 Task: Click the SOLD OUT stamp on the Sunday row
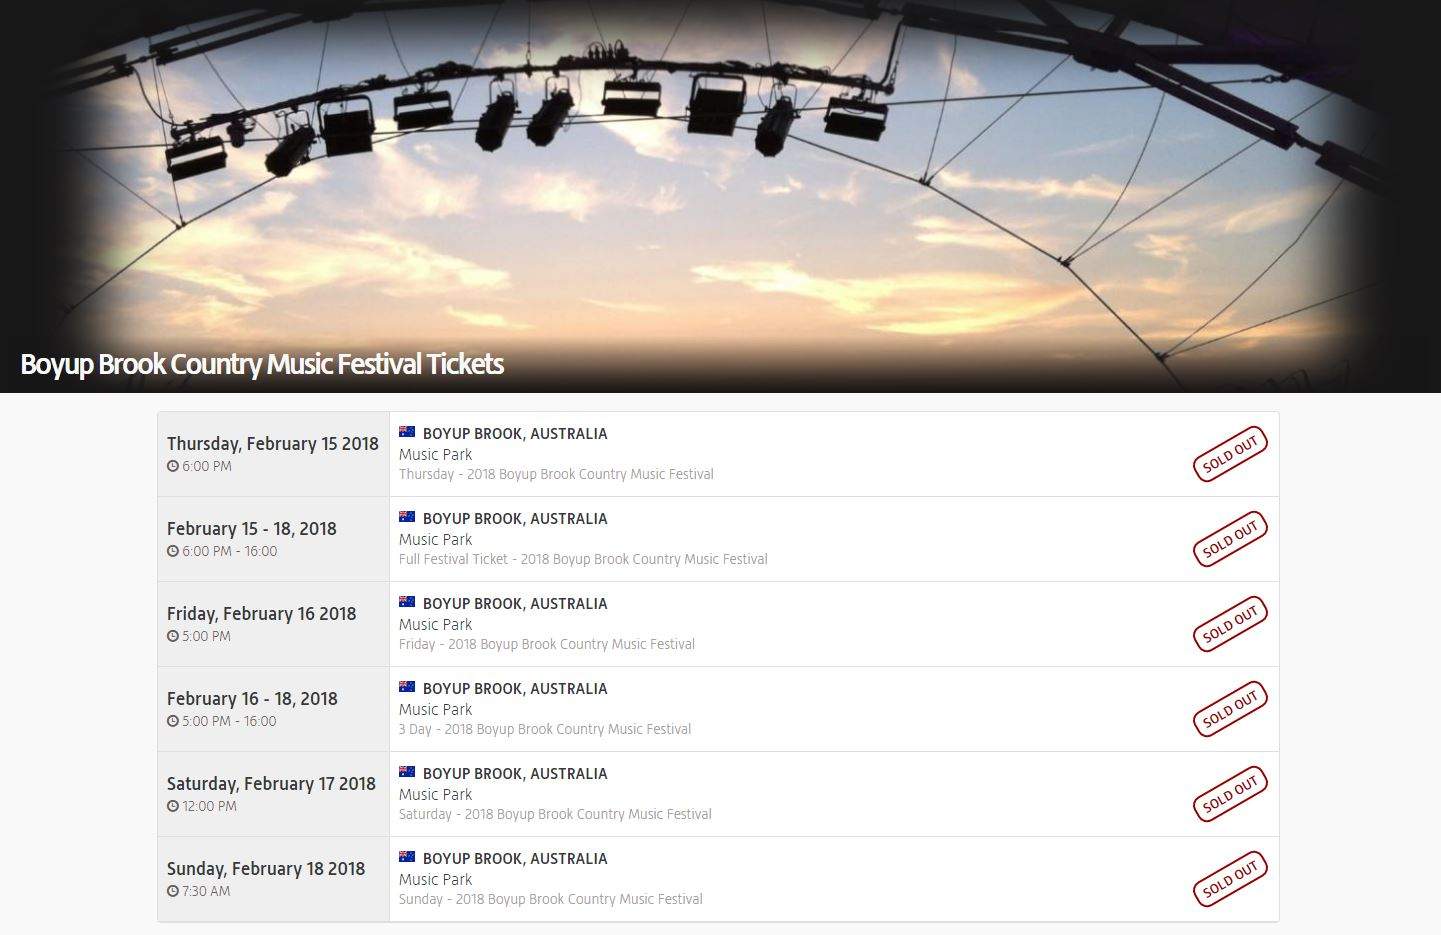coord(1230,879)
